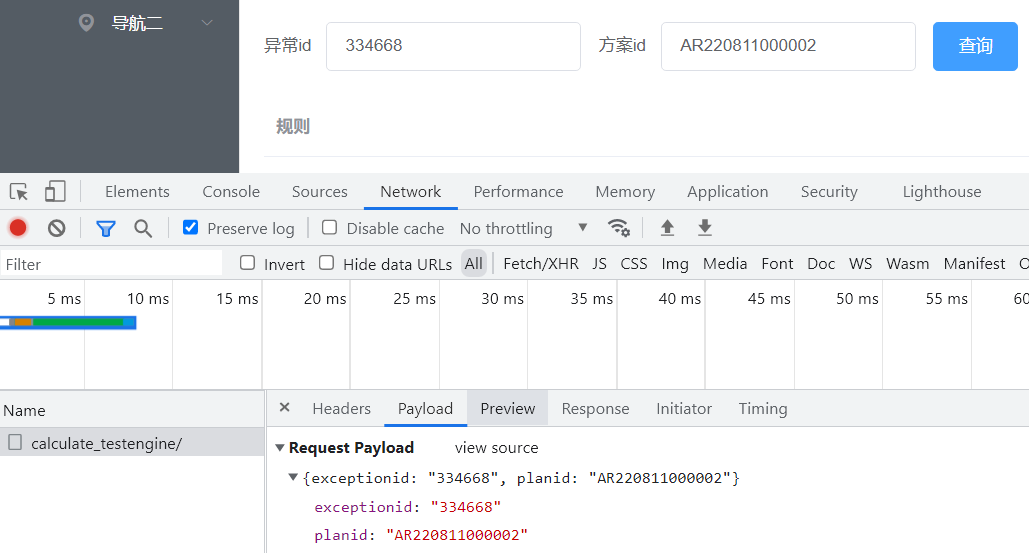
Task: Click the 查询 button
Action: pyautogui.click(x=975, y=46)
